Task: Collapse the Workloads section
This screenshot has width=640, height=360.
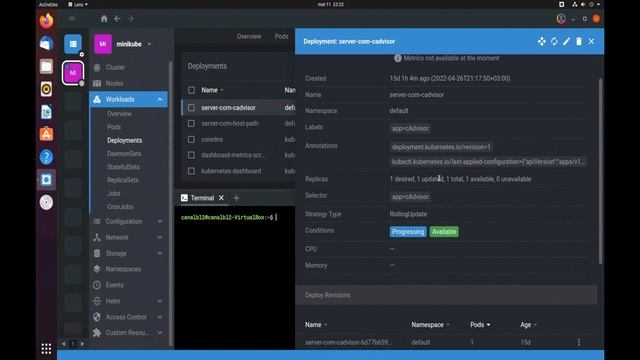Action: [x=128, y=99]
